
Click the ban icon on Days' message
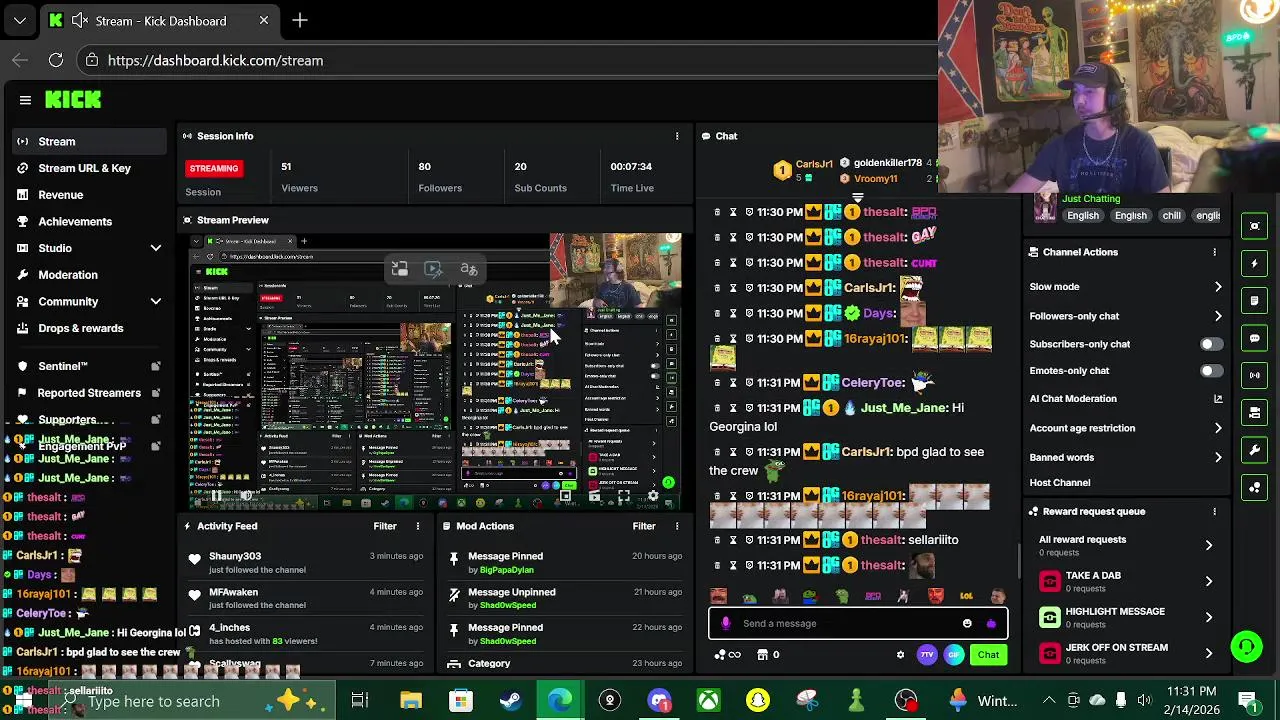tap(750, 313)
